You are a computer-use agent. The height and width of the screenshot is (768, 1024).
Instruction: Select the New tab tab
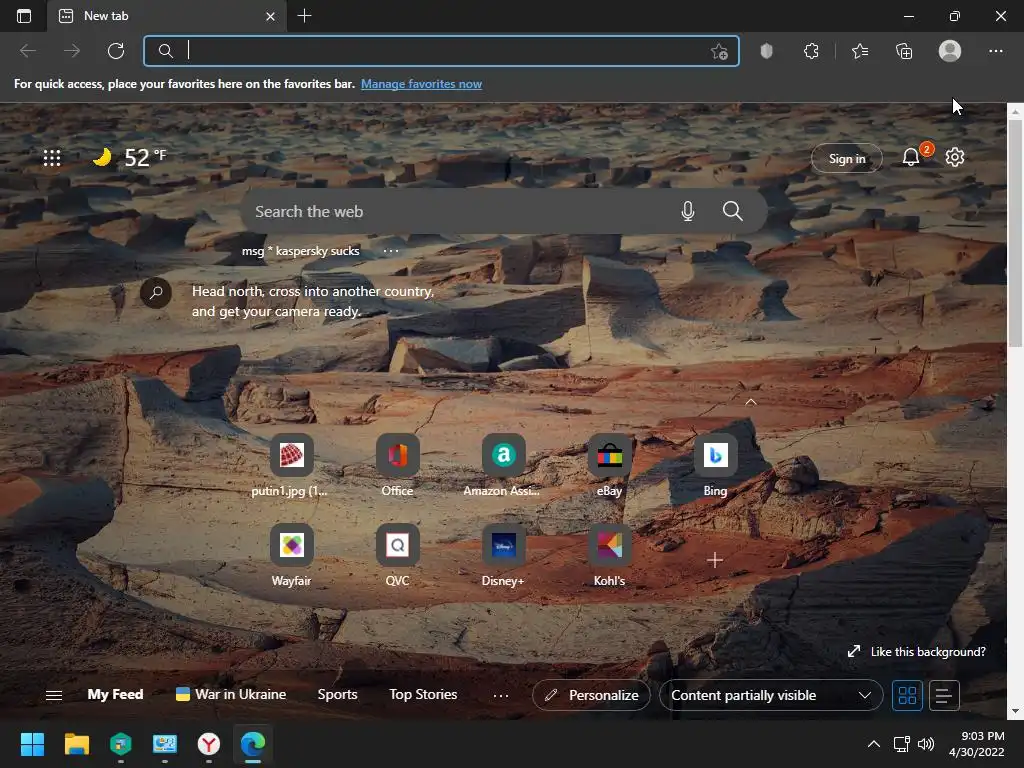(x=167, y=16)
